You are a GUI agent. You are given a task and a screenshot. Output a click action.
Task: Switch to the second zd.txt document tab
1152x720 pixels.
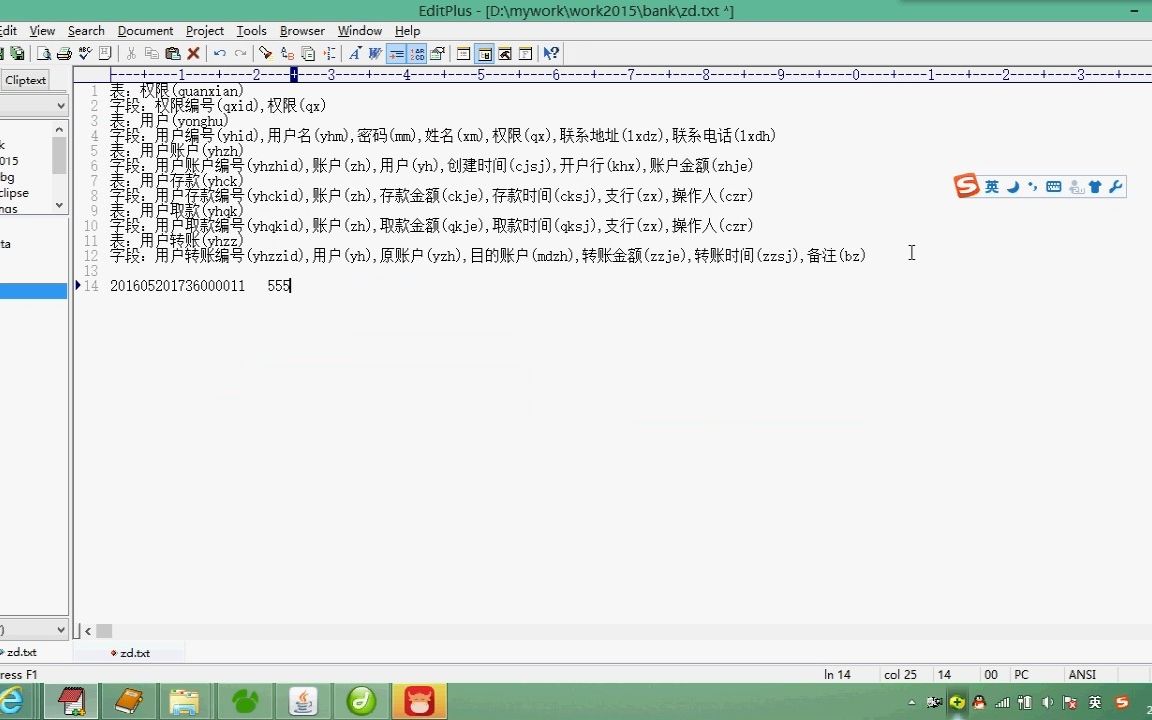coord(133,653)
